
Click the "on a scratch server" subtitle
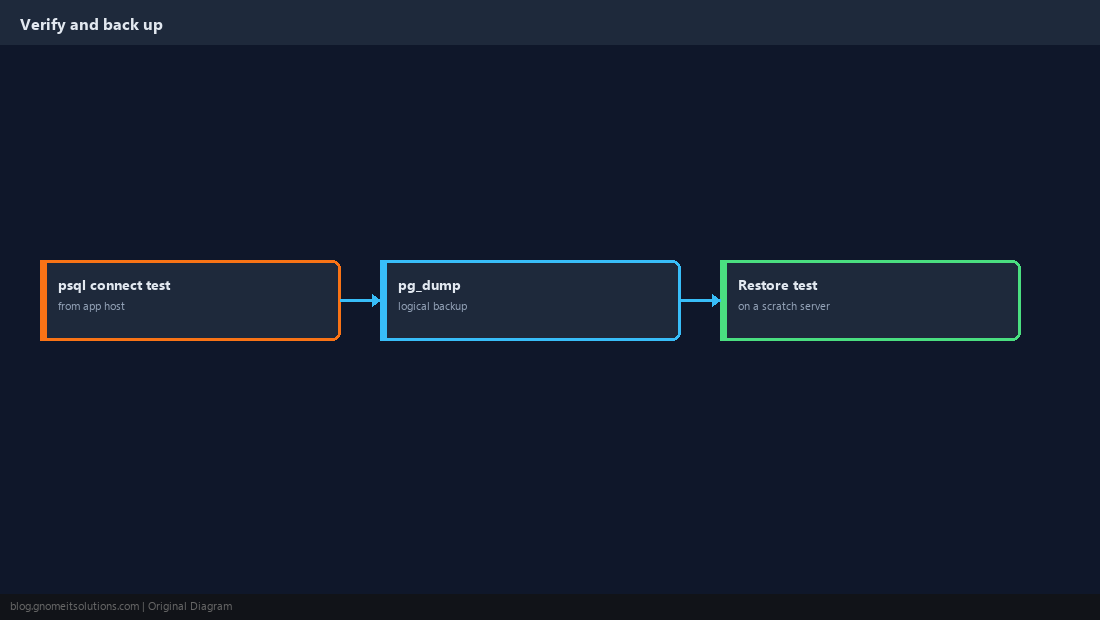click(x=784, y=306)
